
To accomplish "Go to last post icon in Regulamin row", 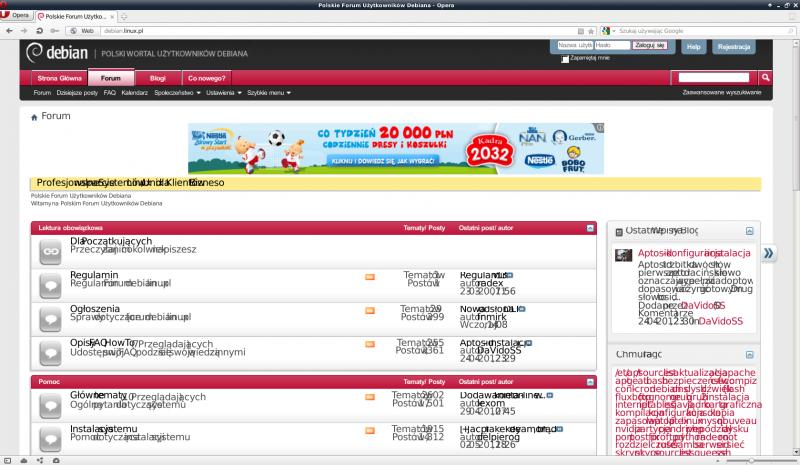I will point(509,274).
